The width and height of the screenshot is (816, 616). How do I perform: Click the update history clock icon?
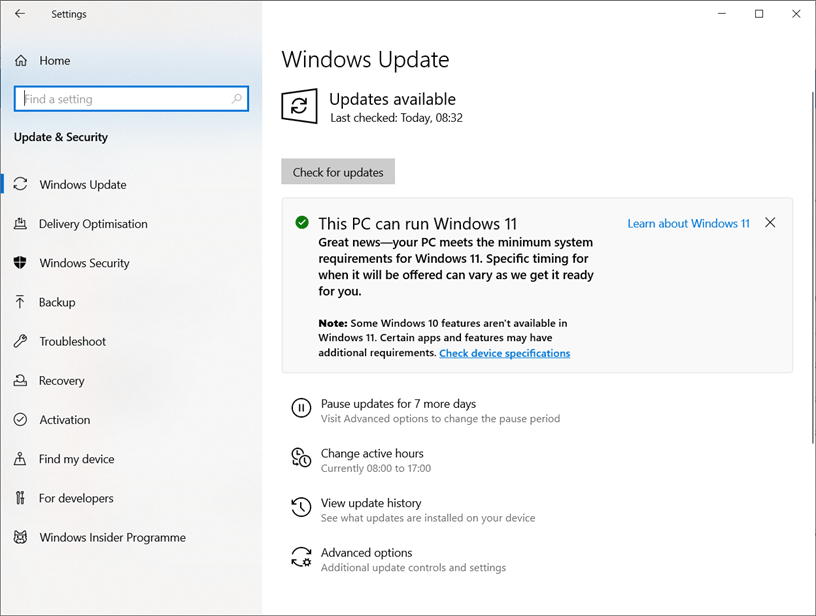click(301, 507)
